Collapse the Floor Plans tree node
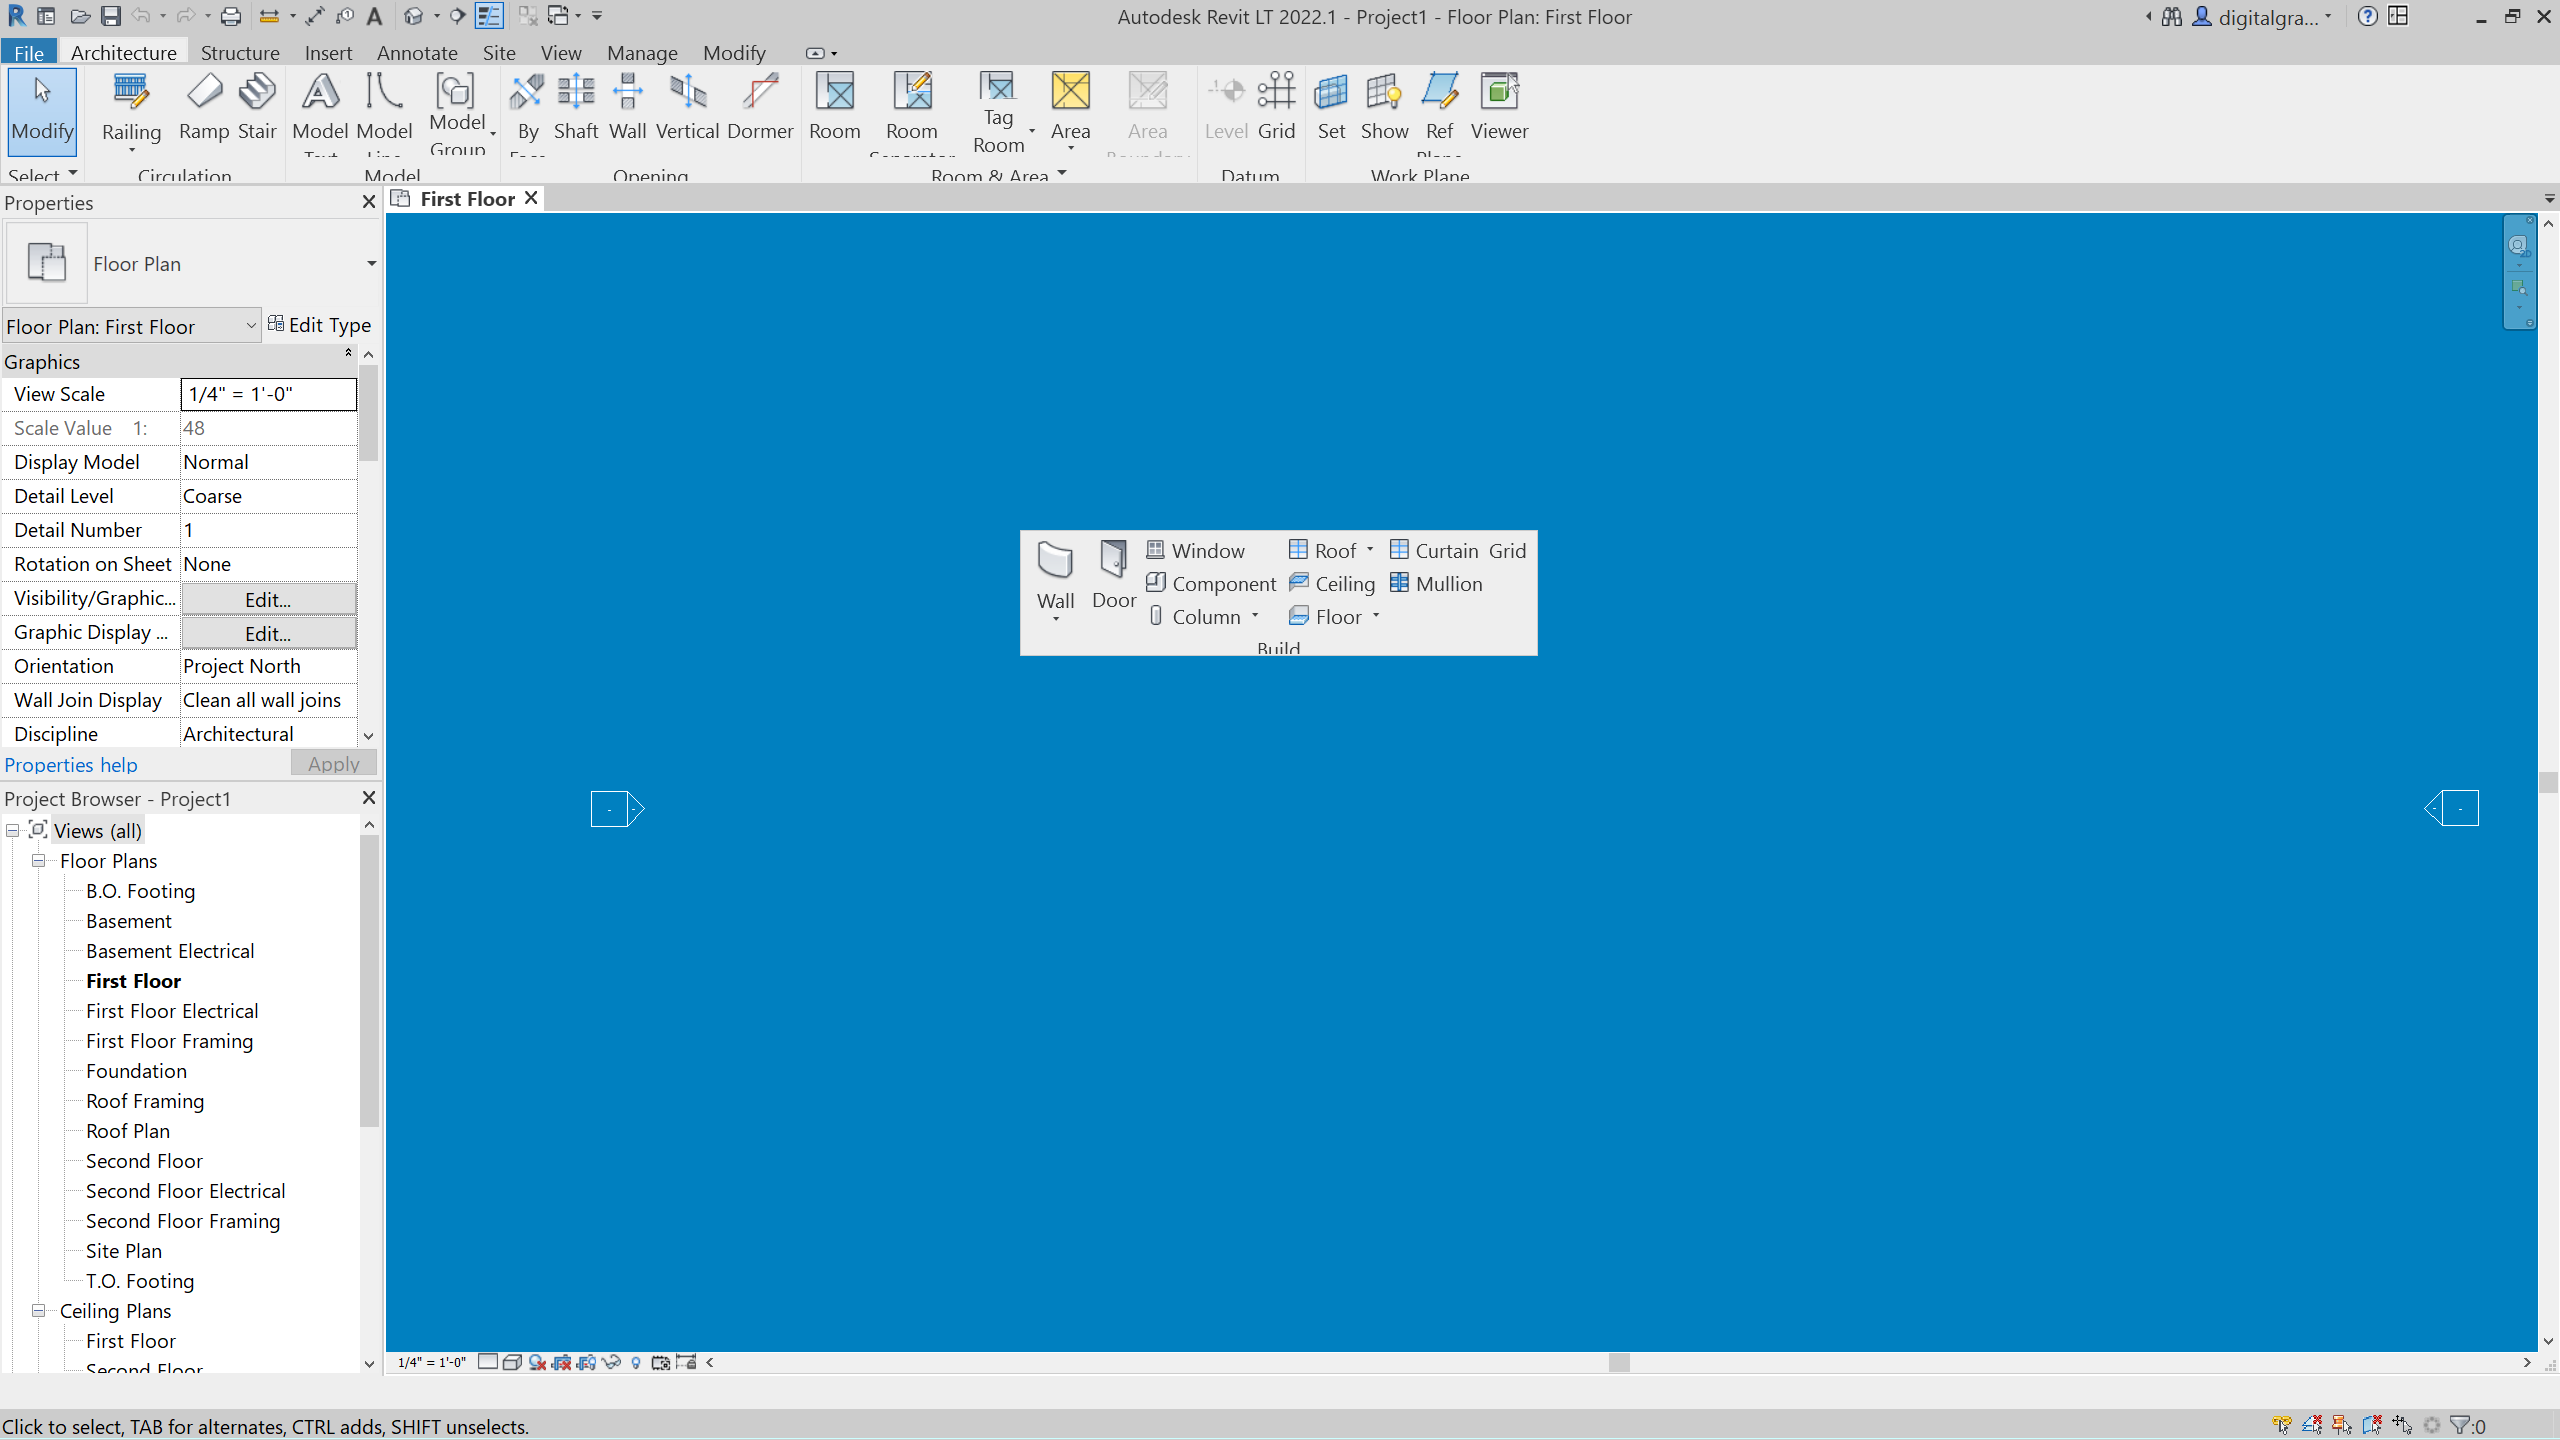The height and width of the screenshot is (1440, 2560). (x=38, y=861)
